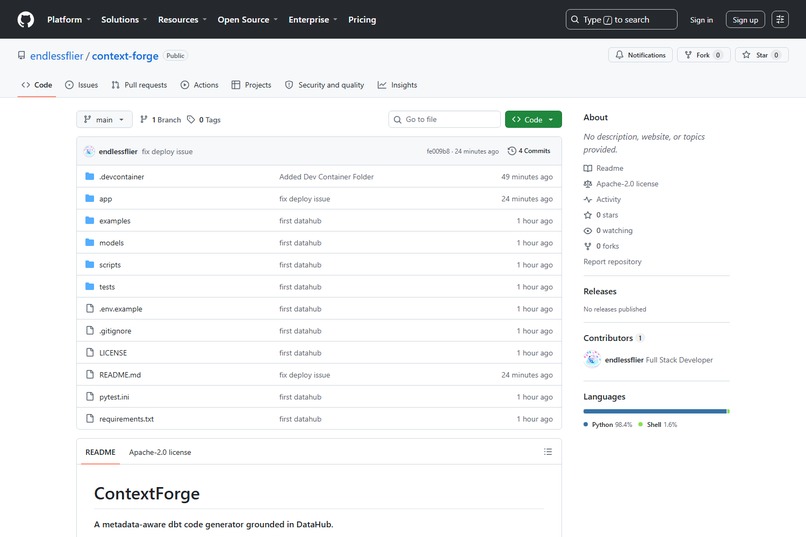Open the context-forge repository name link
806x537 pixels.
click(125, 55)
